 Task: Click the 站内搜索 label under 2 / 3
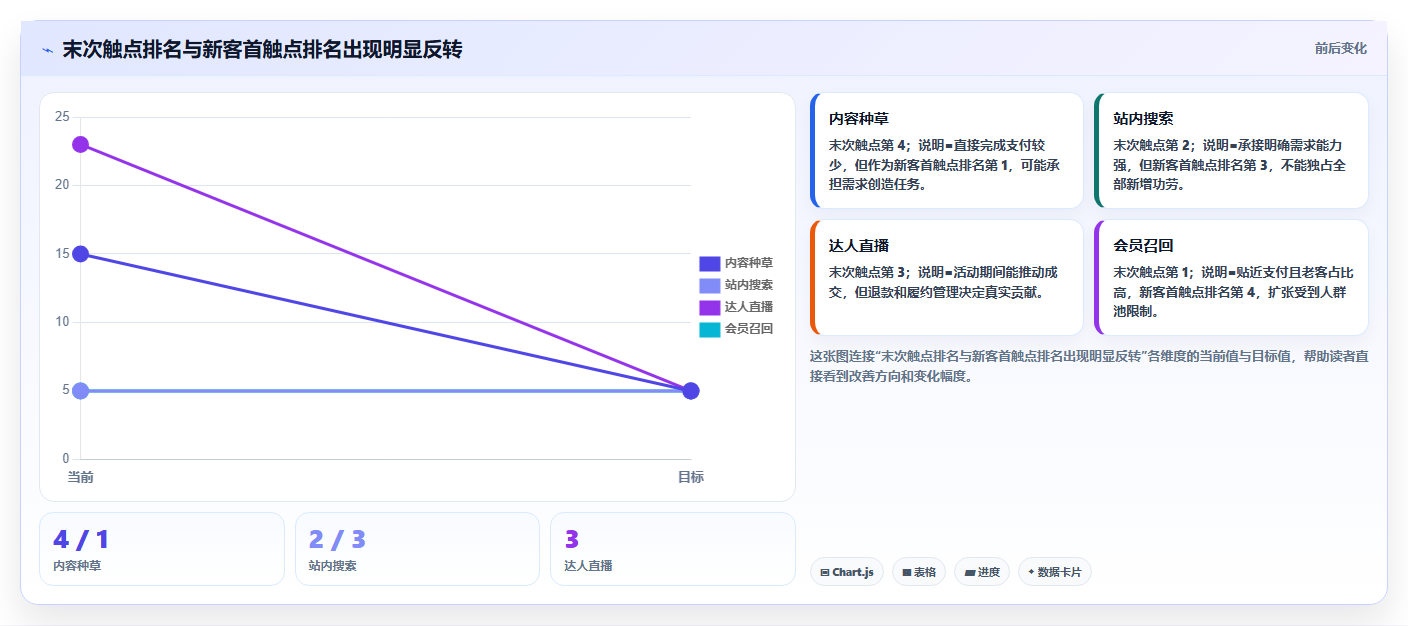pos(333,566)
